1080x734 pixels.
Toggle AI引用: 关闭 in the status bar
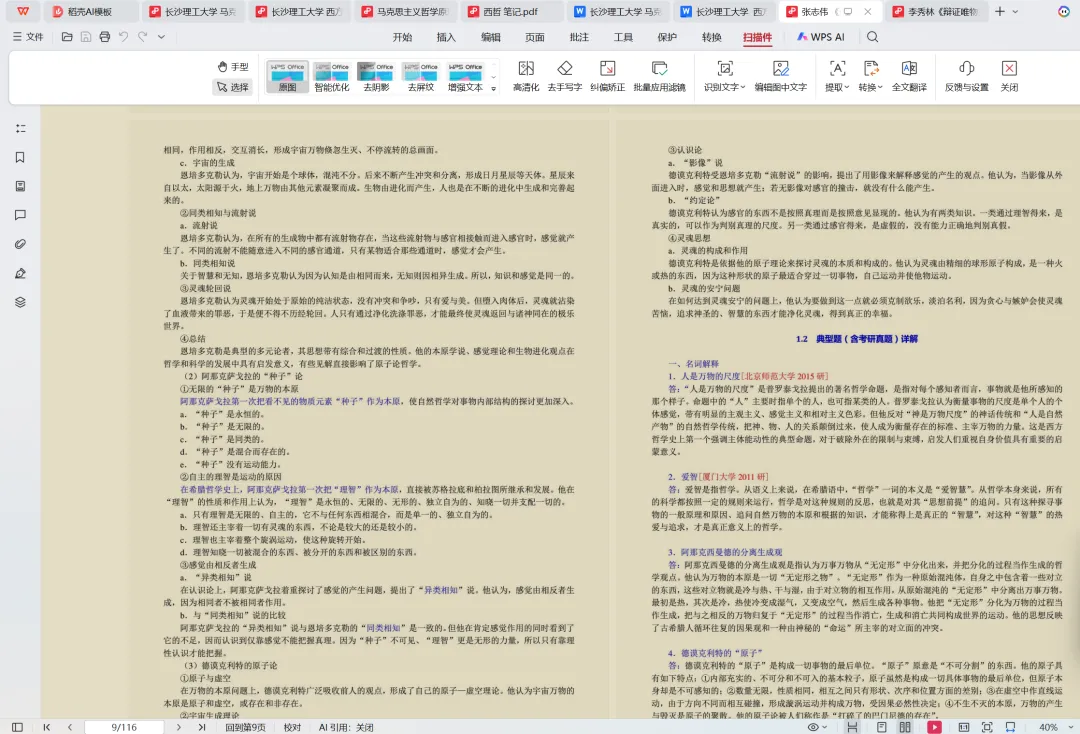[x=346, y=727]
